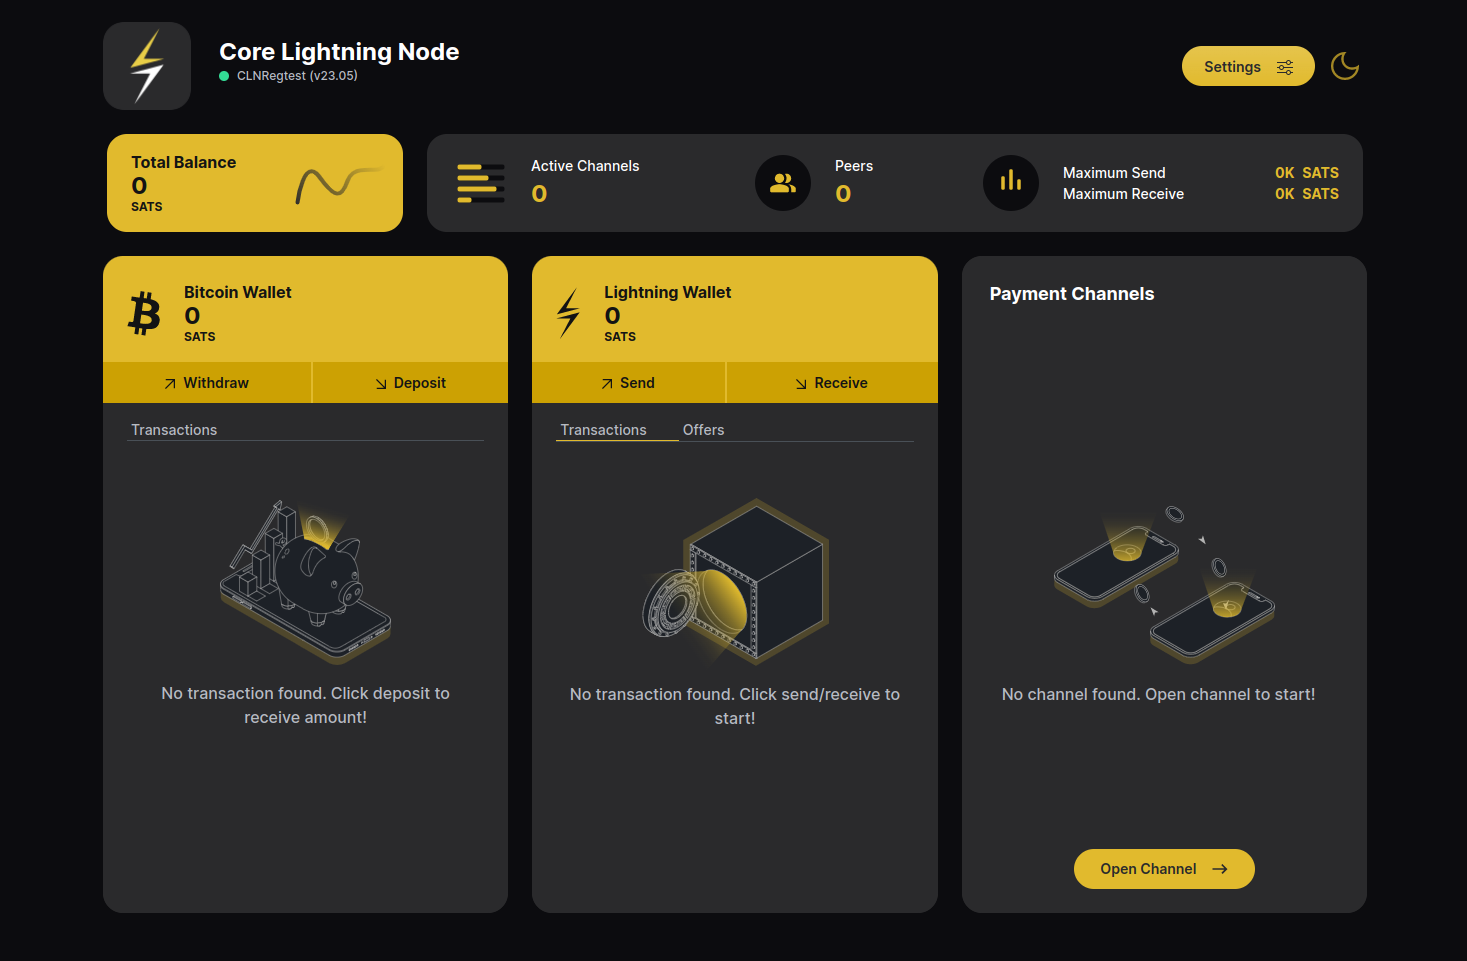The image size is (1467, 961).
Task: Withdraw from the Bitcoin Wallet
Action: click(207, 383)
